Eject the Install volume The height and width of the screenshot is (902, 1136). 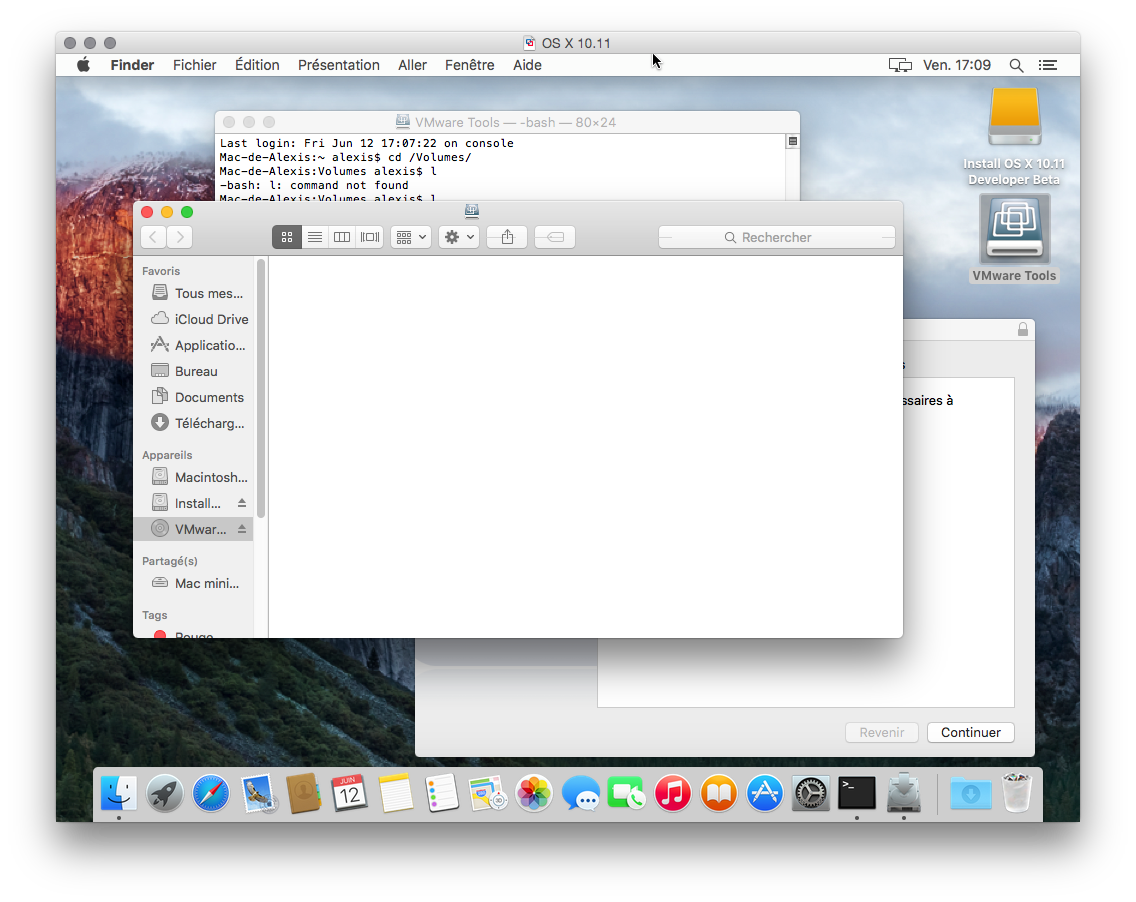pyautogui.click(x=242, y=503)
